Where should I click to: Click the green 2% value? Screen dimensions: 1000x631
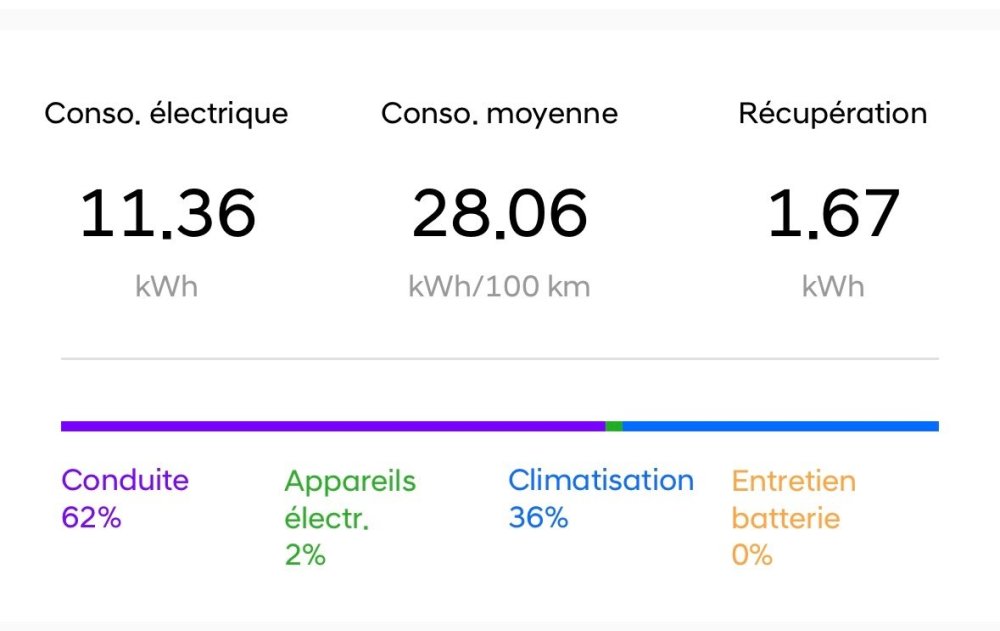tap(305, 556)
